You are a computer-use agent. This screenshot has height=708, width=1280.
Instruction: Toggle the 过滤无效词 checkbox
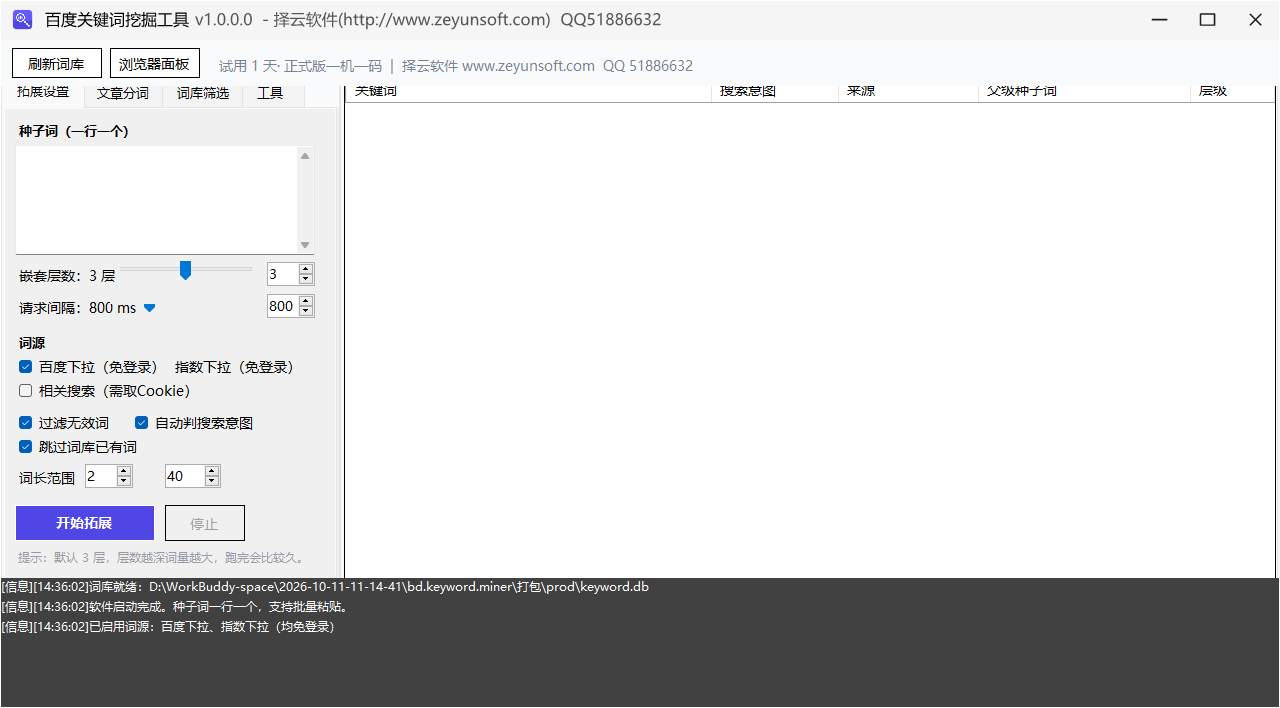(x=26, y=423)
